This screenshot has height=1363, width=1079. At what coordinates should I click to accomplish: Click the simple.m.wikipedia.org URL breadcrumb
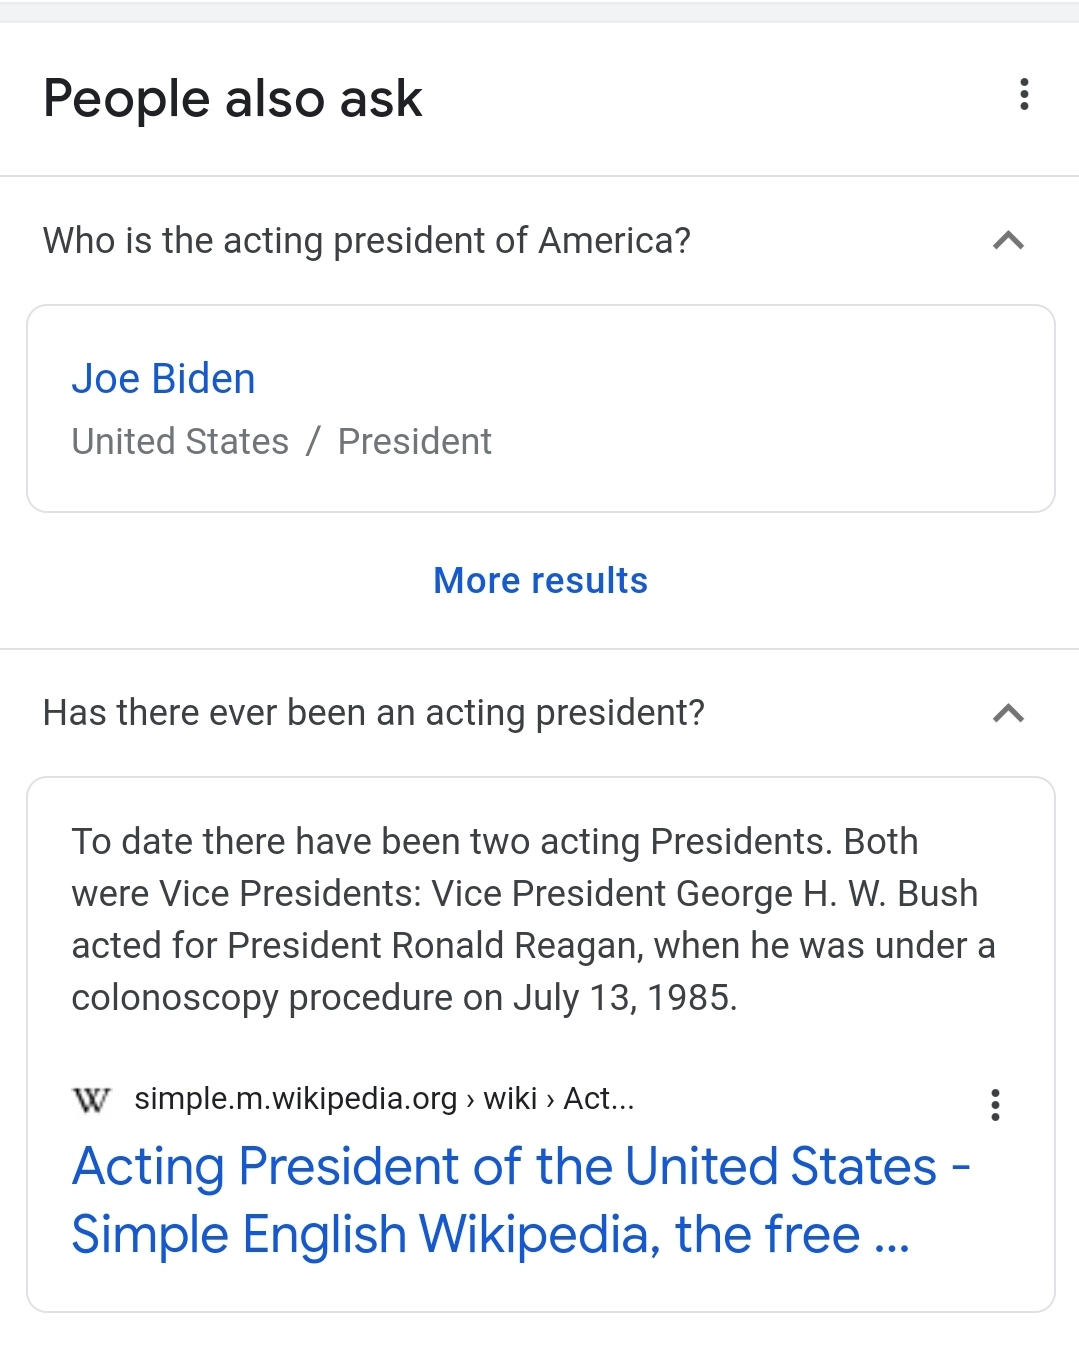point(296,1099)
